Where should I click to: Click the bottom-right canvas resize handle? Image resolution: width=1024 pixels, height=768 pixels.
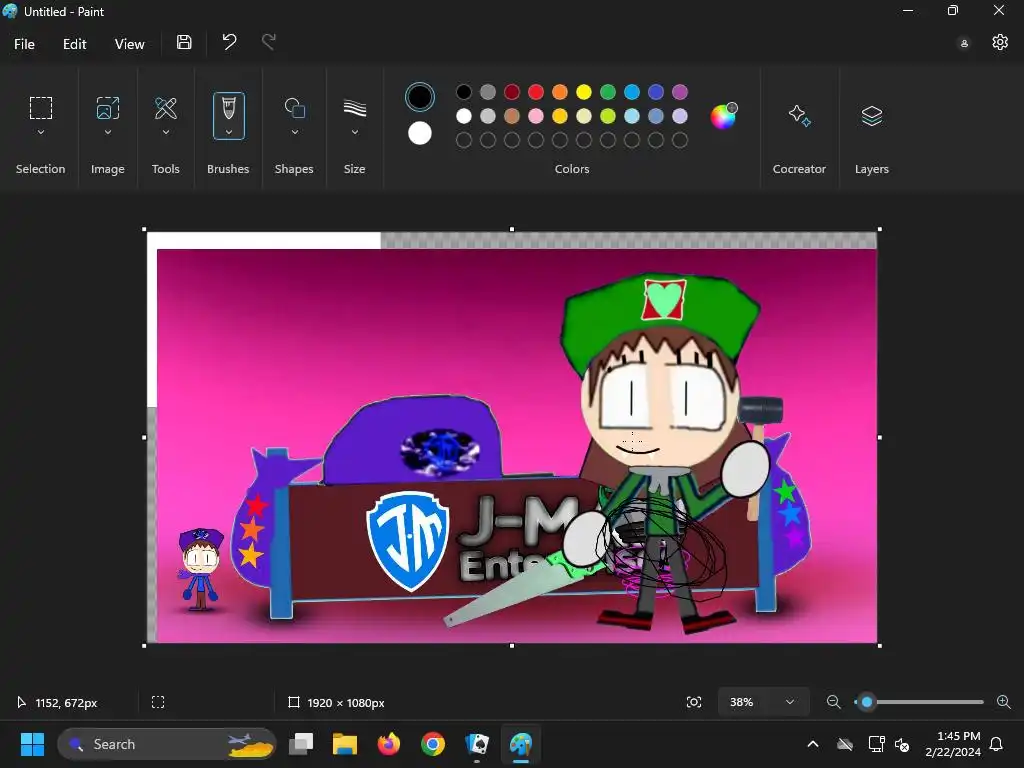click(x=880, y=646)
